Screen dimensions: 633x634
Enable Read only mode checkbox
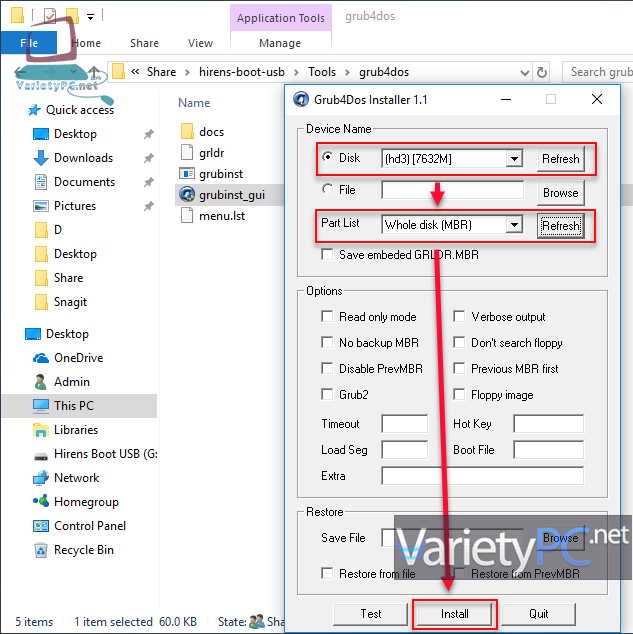(327, 316)
